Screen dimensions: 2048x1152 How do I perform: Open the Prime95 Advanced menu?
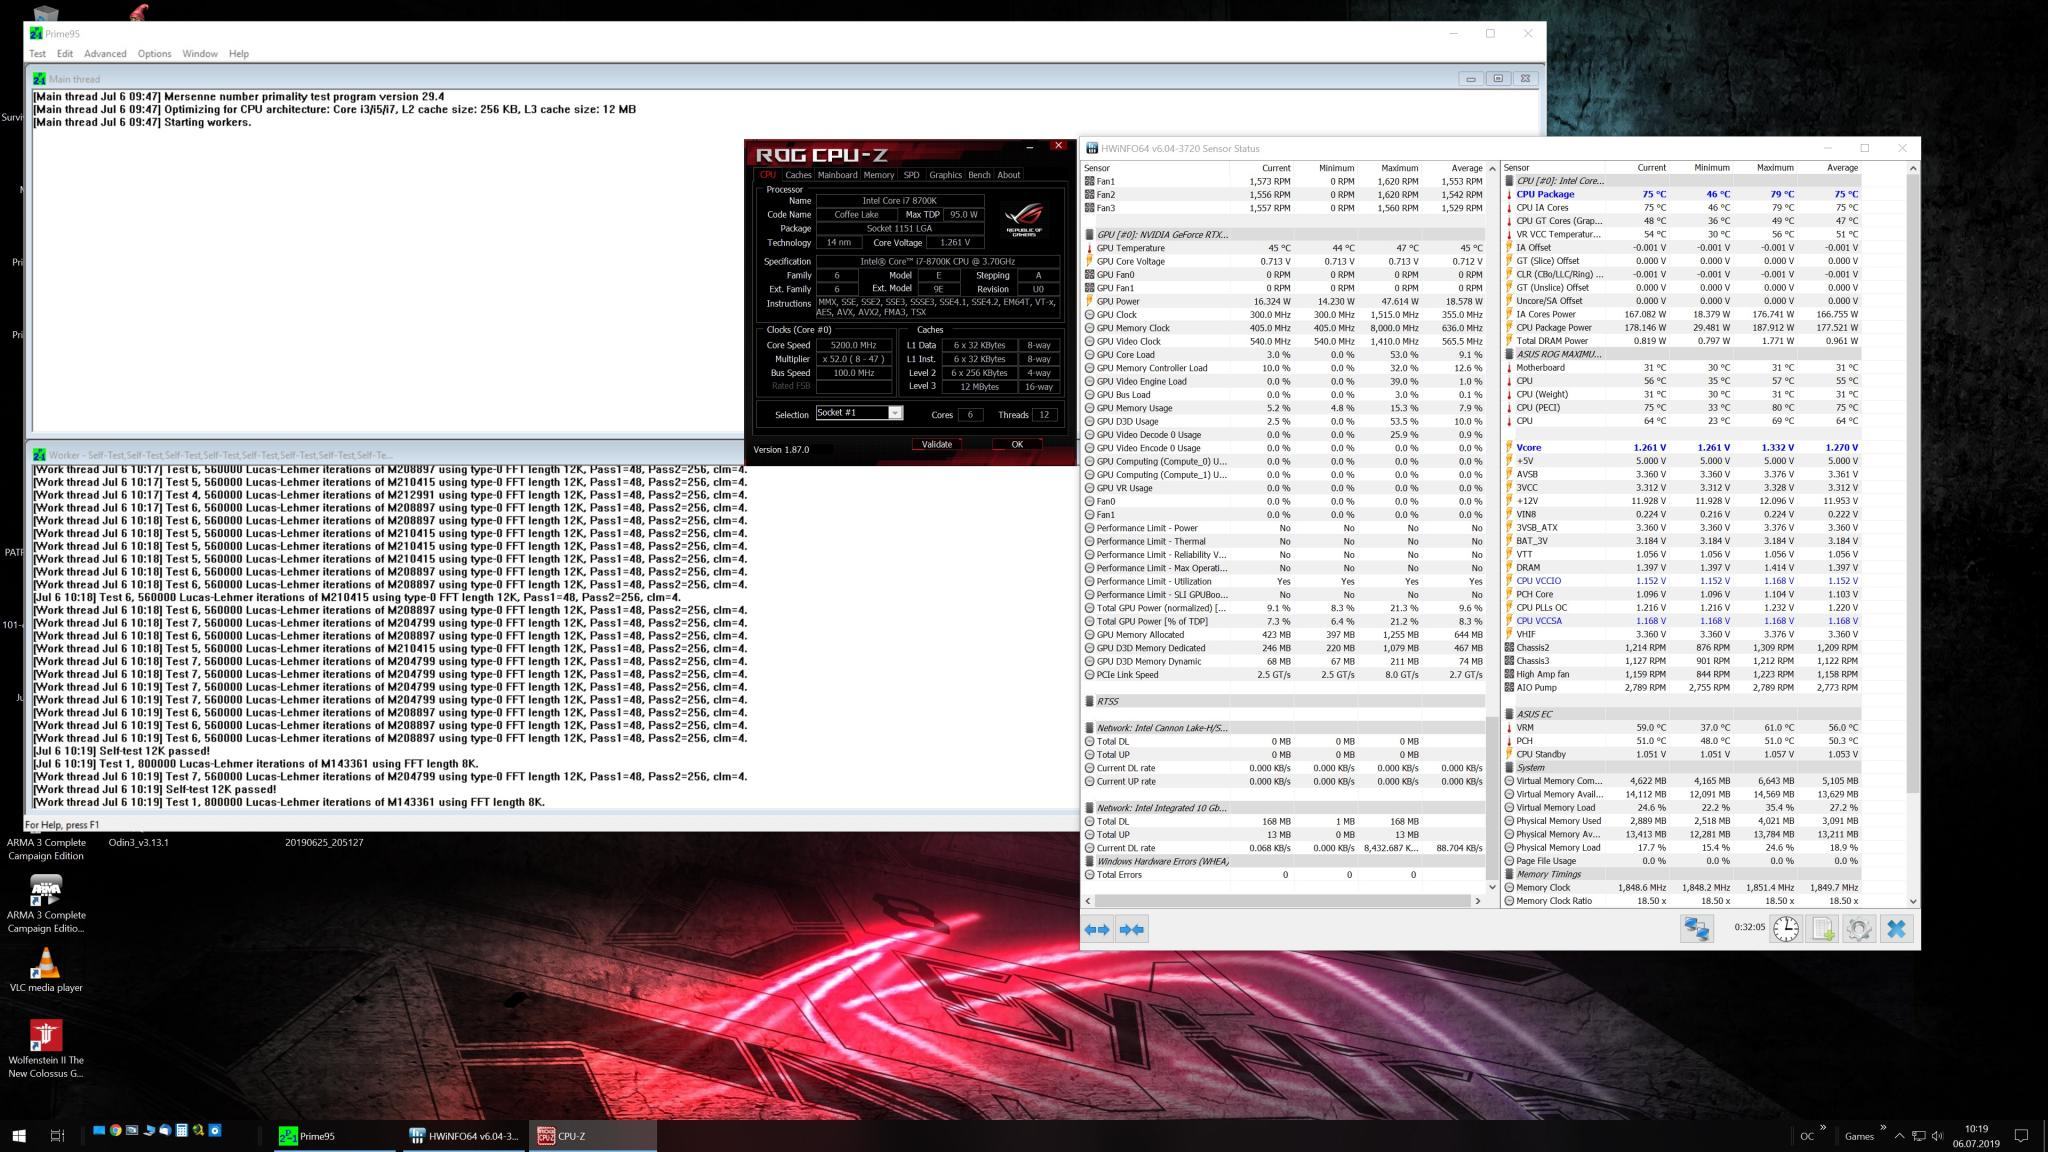click(x=105, y=54)
